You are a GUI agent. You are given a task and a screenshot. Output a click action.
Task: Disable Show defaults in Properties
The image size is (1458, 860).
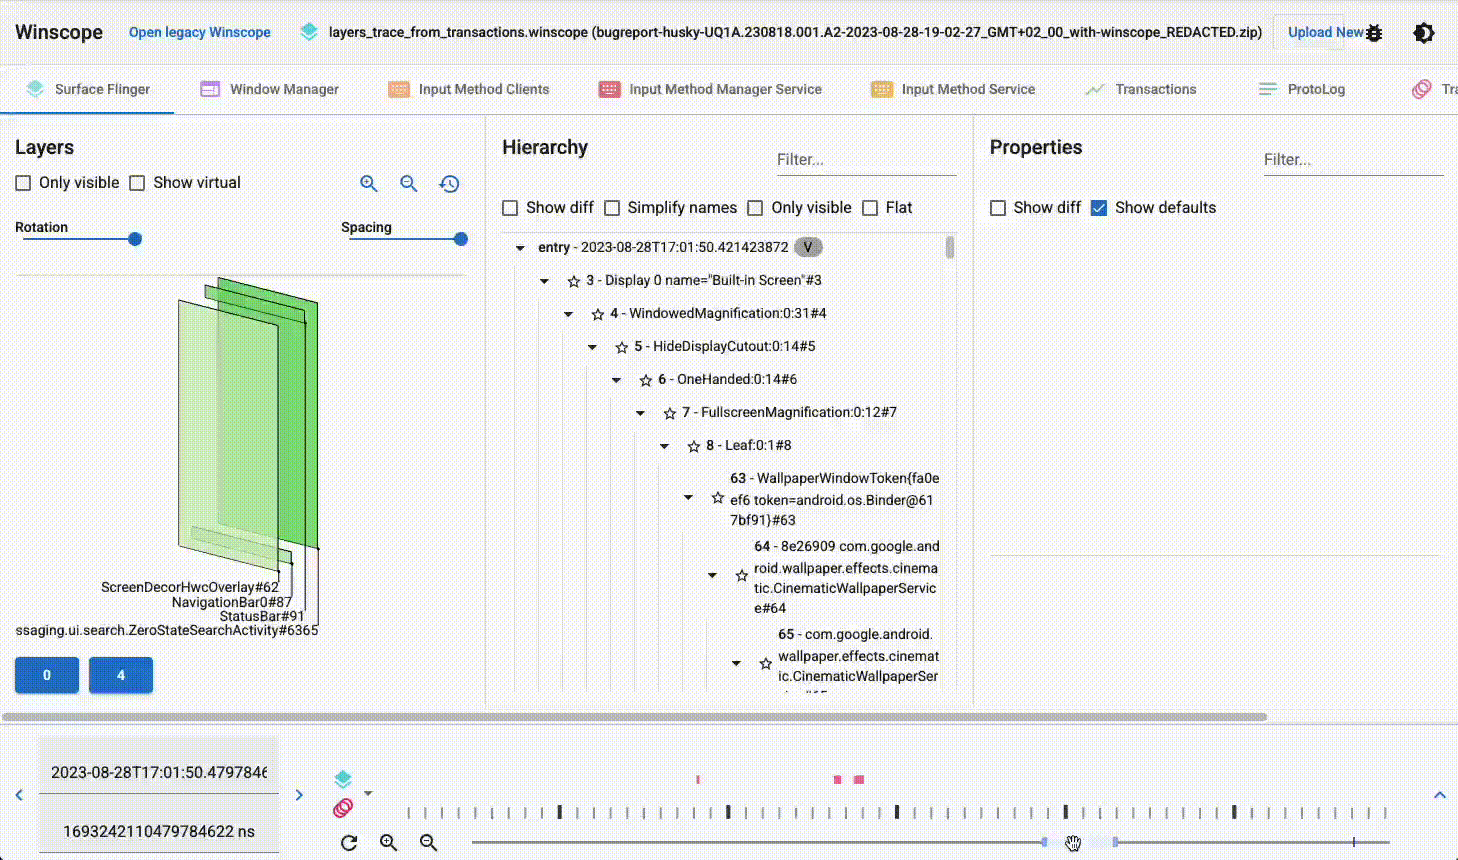pyautogui.click(x=1099, y=207)
